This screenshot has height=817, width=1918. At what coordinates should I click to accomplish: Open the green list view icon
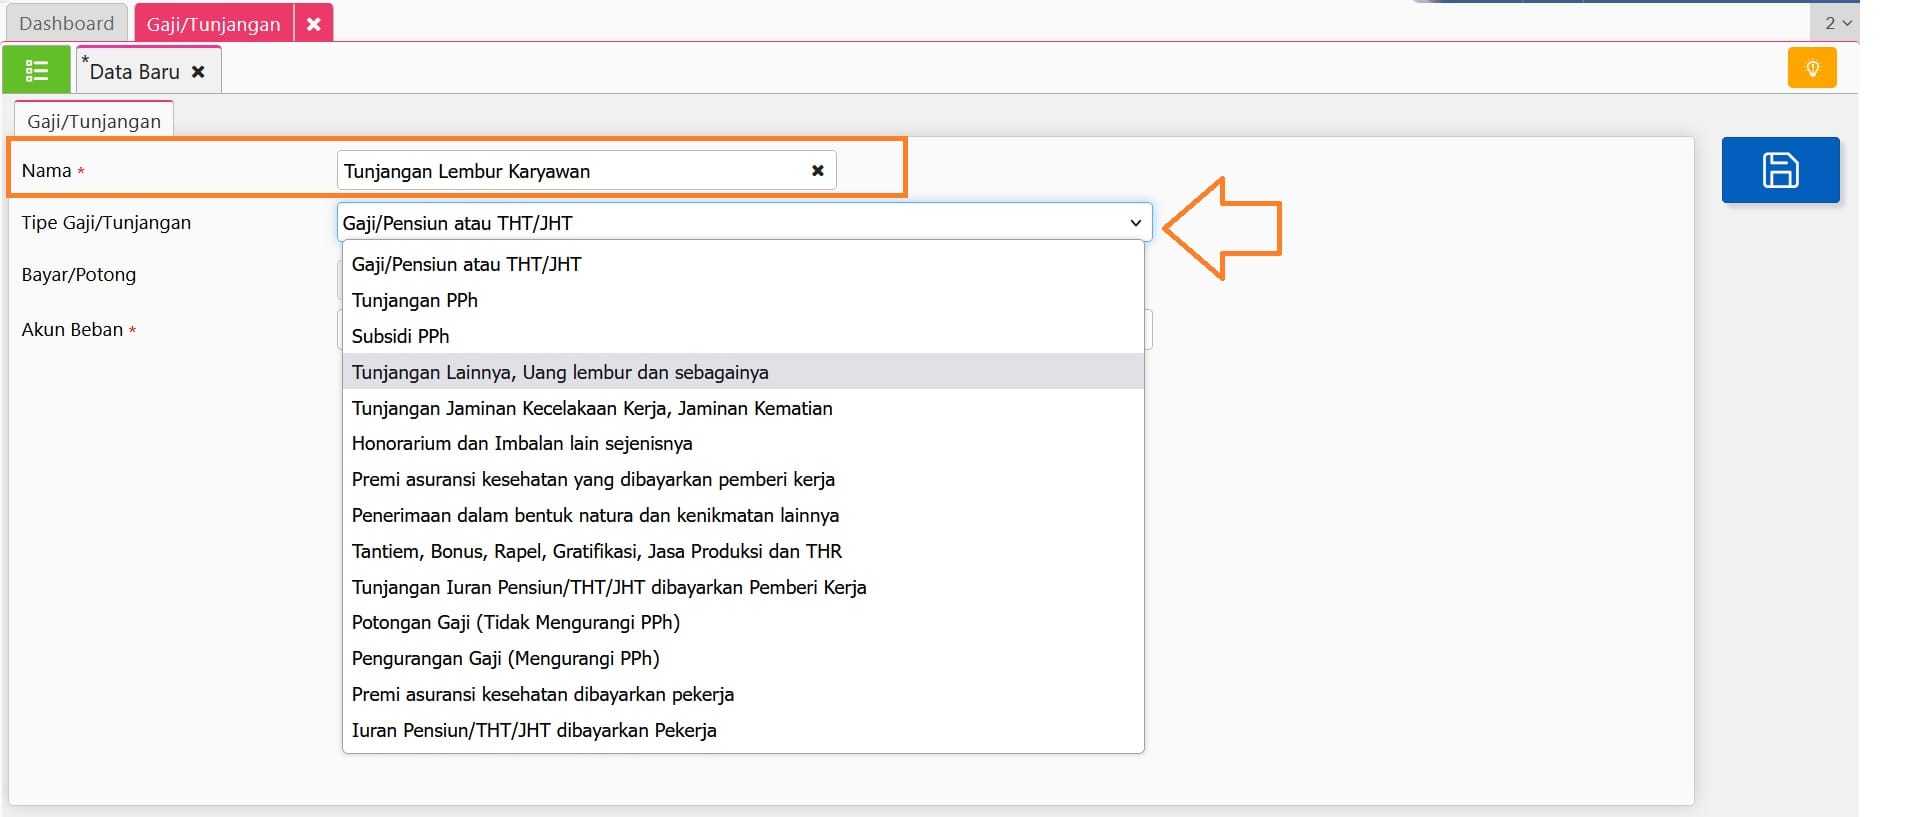37,70
